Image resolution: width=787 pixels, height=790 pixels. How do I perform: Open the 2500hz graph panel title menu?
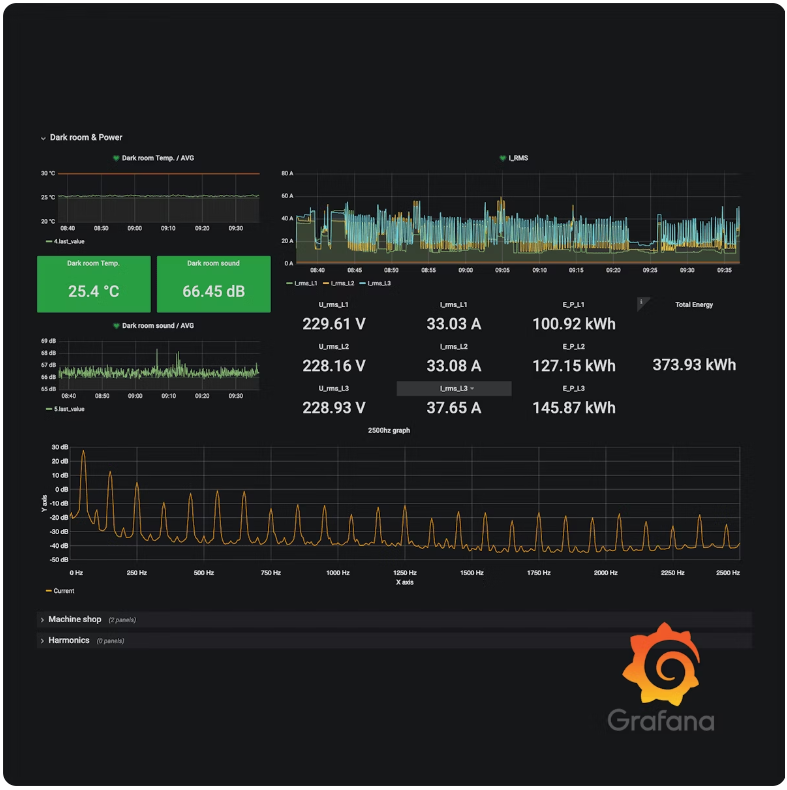pos(388,430)
